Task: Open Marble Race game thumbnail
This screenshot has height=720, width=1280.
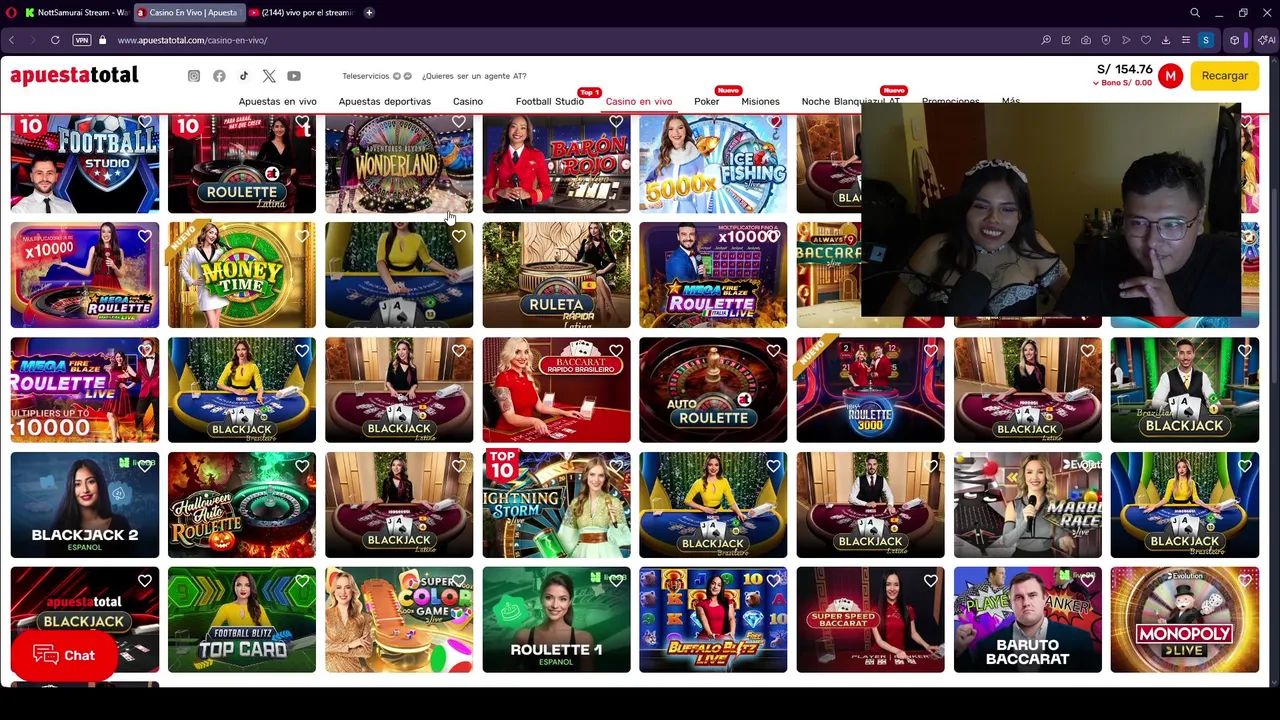Action: pyautogui.click(x=1027, y=505)
